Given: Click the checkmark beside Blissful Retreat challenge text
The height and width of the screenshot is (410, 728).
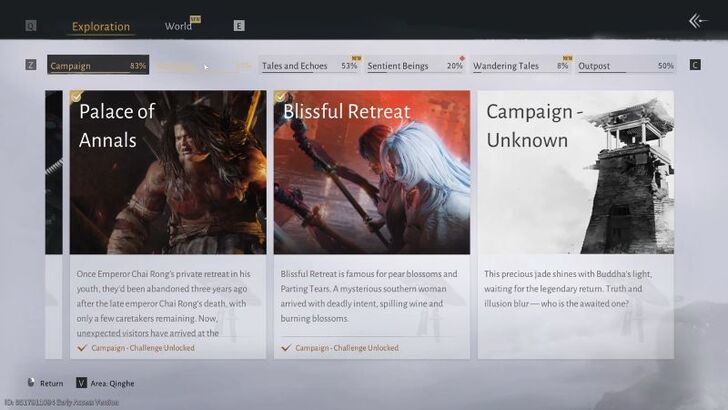Looking at the screenshot, I should click(286, 348).
